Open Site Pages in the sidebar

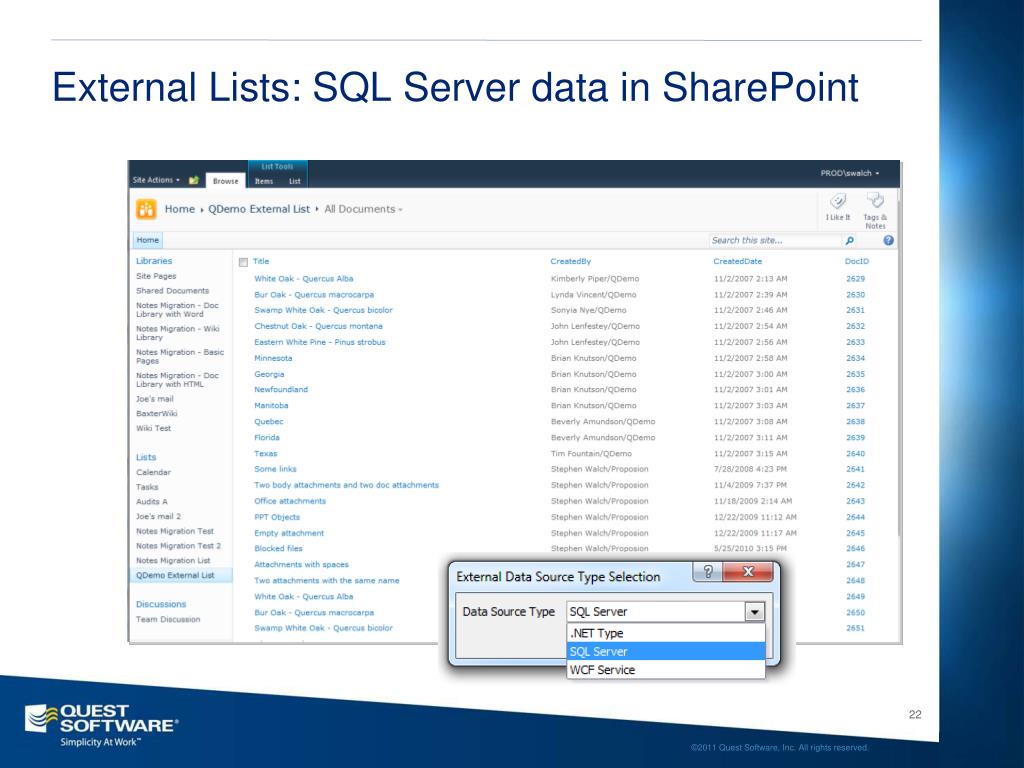tap(156, 276)
